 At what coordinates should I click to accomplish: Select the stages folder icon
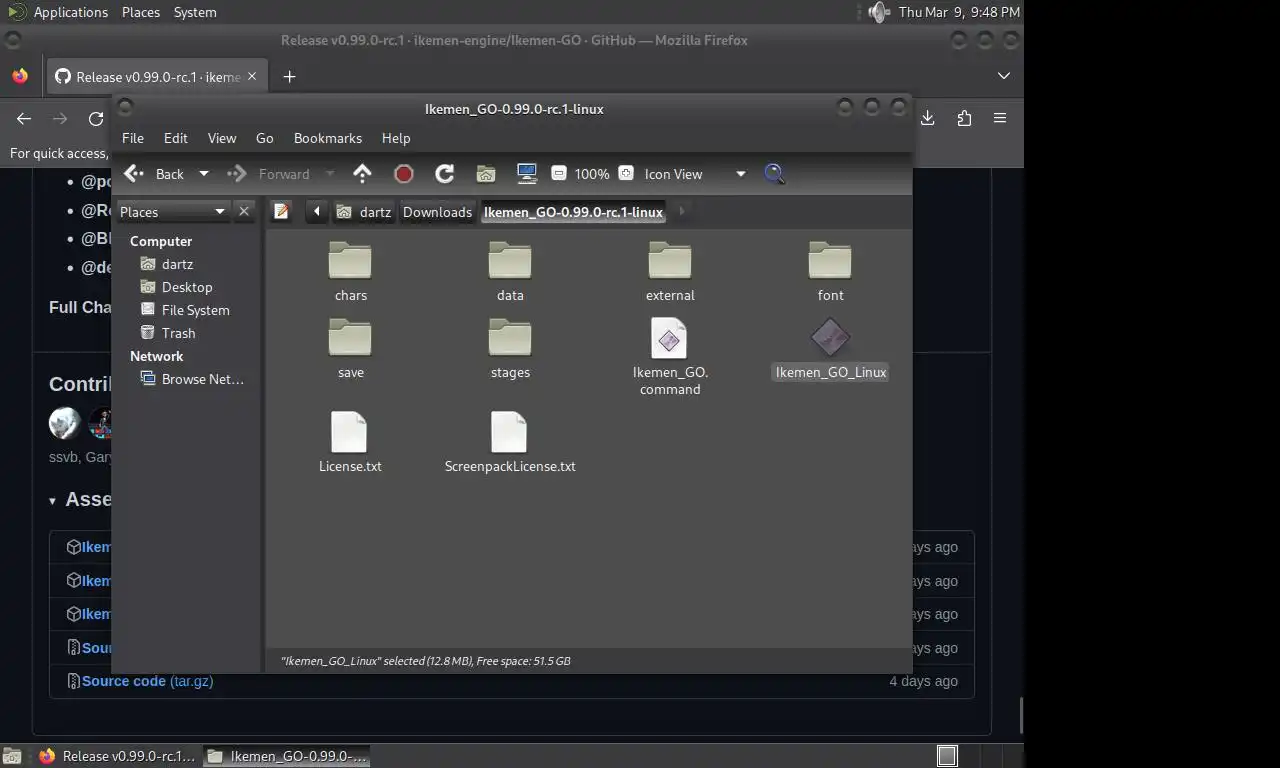coord(510,337)
